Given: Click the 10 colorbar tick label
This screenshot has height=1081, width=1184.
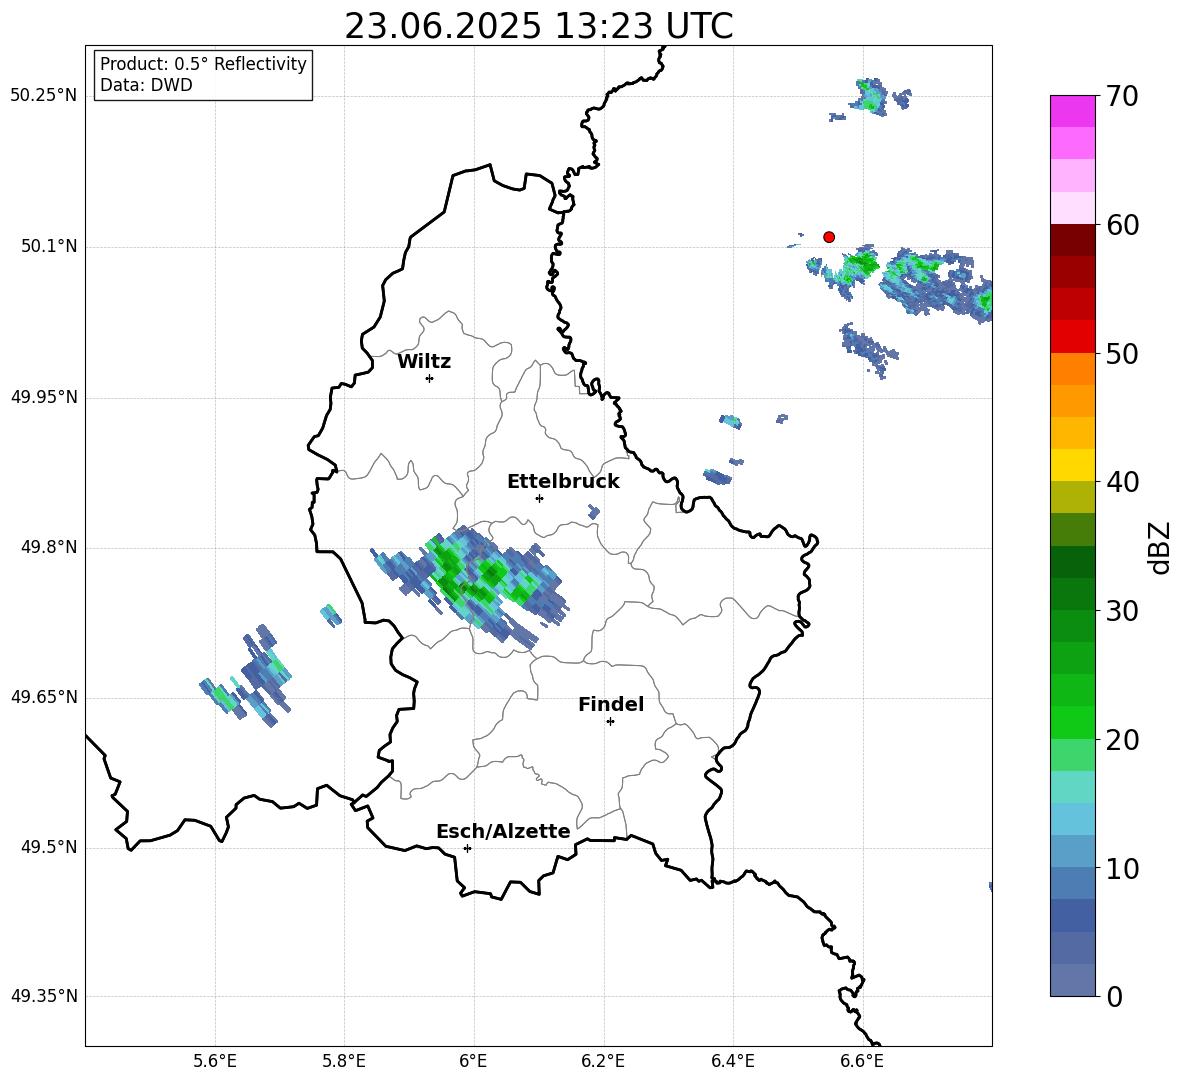Looking at the screenshot, I should pyautogui.click(x=1122, y=868).
